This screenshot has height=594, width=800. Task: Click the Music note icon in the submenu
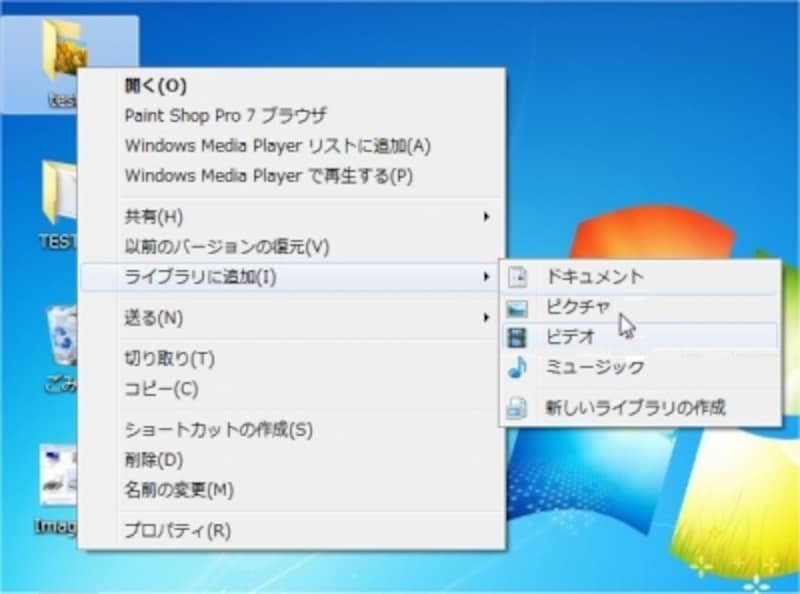point(517,367)
